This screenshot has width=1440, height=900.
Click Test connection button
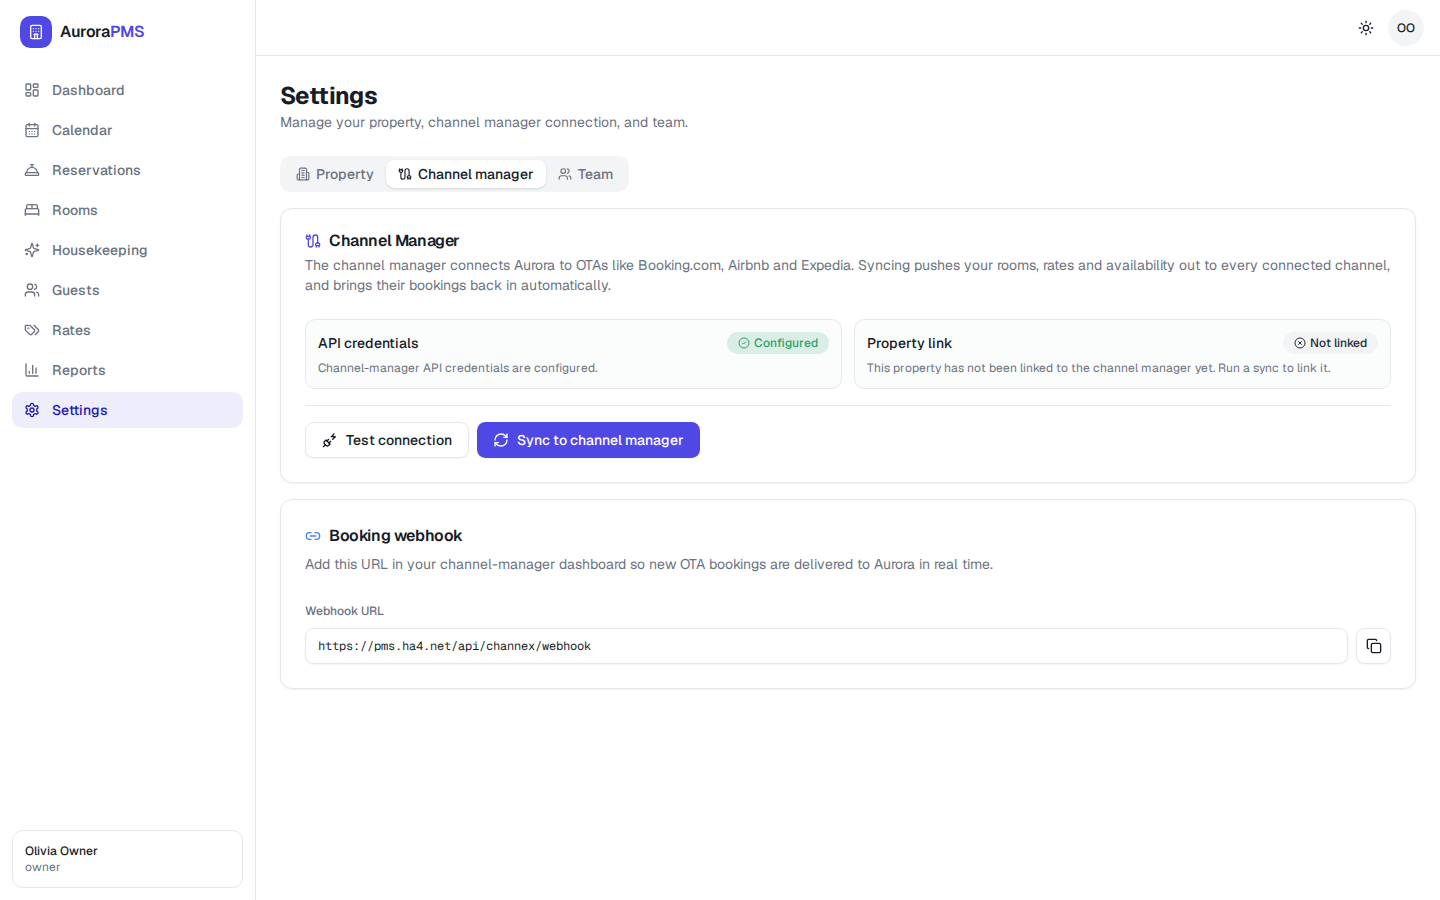pyautogui.click(x=387, y=440)
